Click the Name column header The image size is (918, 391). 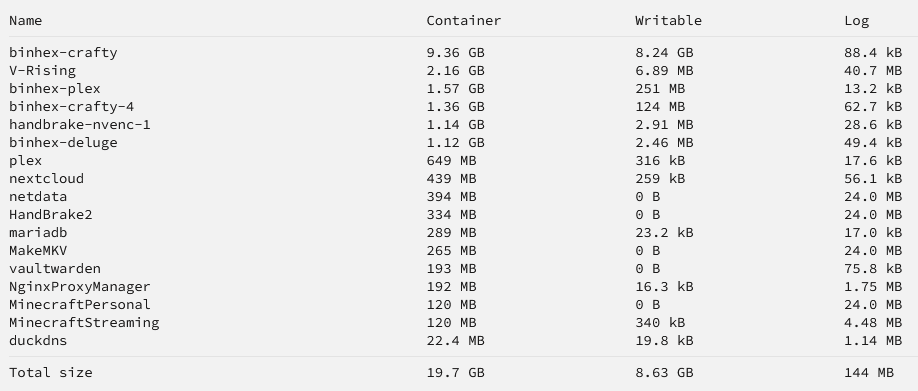[x=26, y=20]
